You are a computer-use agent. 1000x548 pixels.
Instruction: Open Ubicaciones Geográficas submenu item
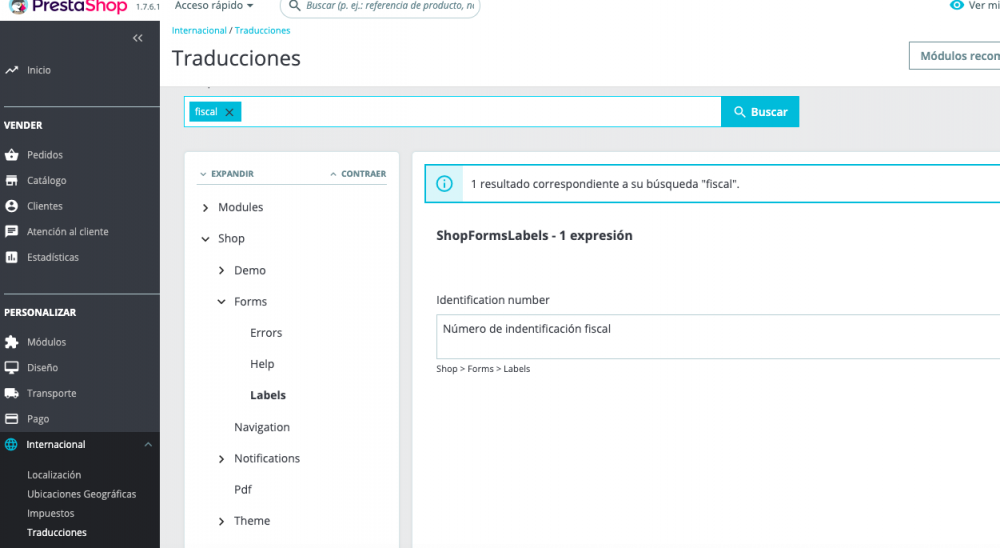point(82,494)
